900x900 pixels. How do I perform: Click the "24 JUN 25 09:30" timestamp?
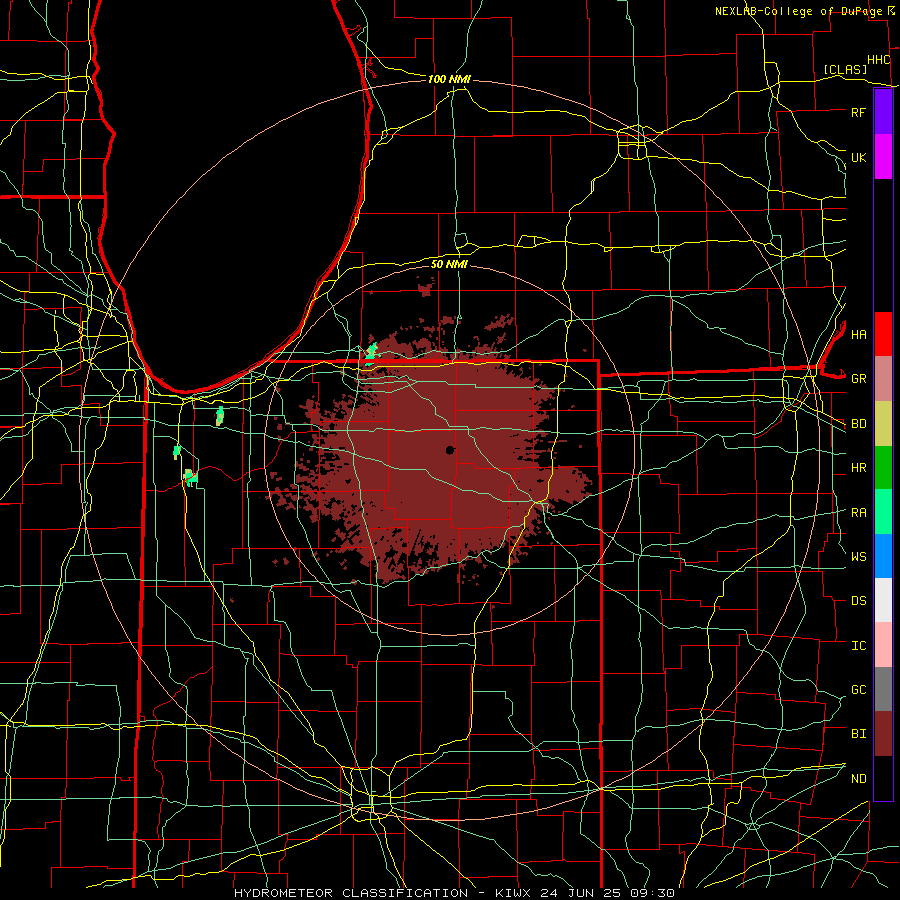(608, 893)
